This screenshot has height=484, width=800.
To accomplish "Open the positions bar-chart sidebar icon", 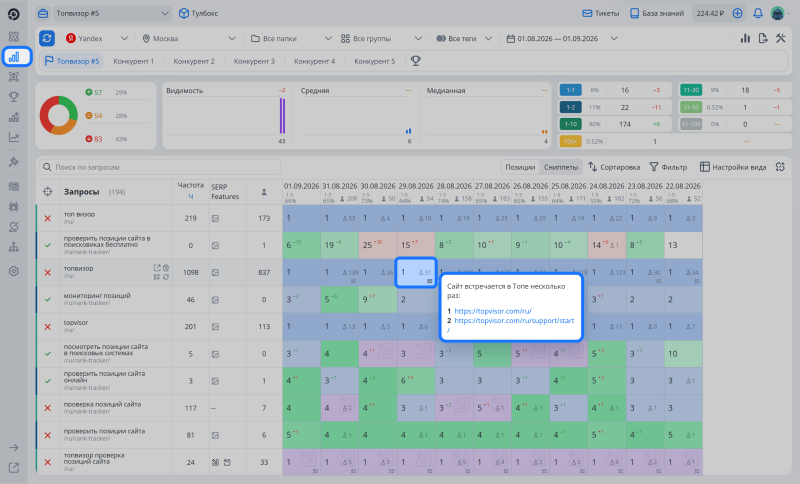I will tap(16, 57).
